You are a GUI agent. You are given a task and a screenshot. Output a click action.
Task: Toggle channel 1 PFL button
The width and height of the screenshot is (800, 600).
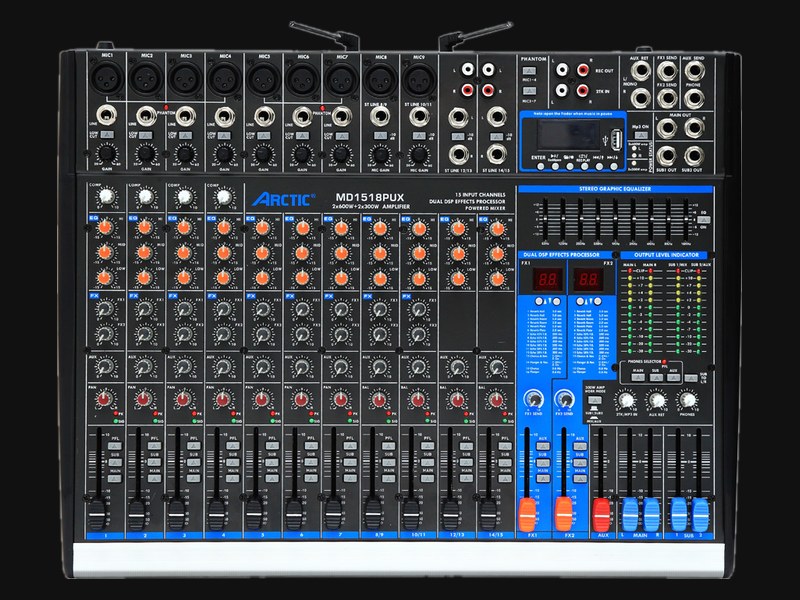coord(115,446)
